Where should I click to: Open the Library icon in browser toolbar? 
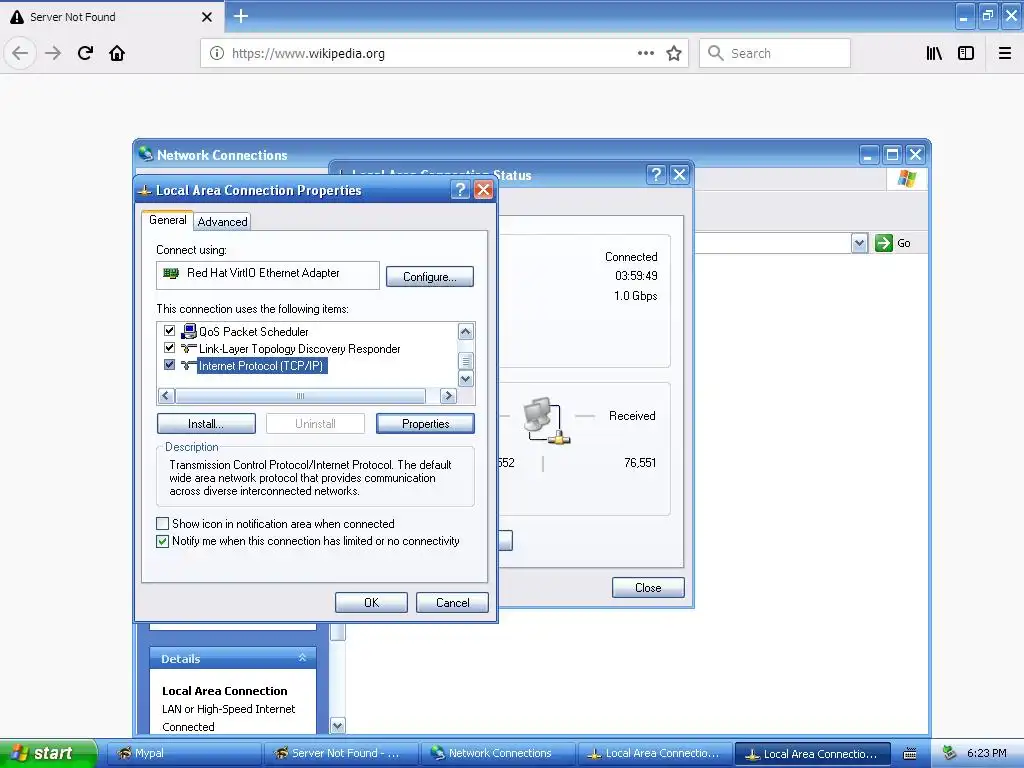coord(934,53)
